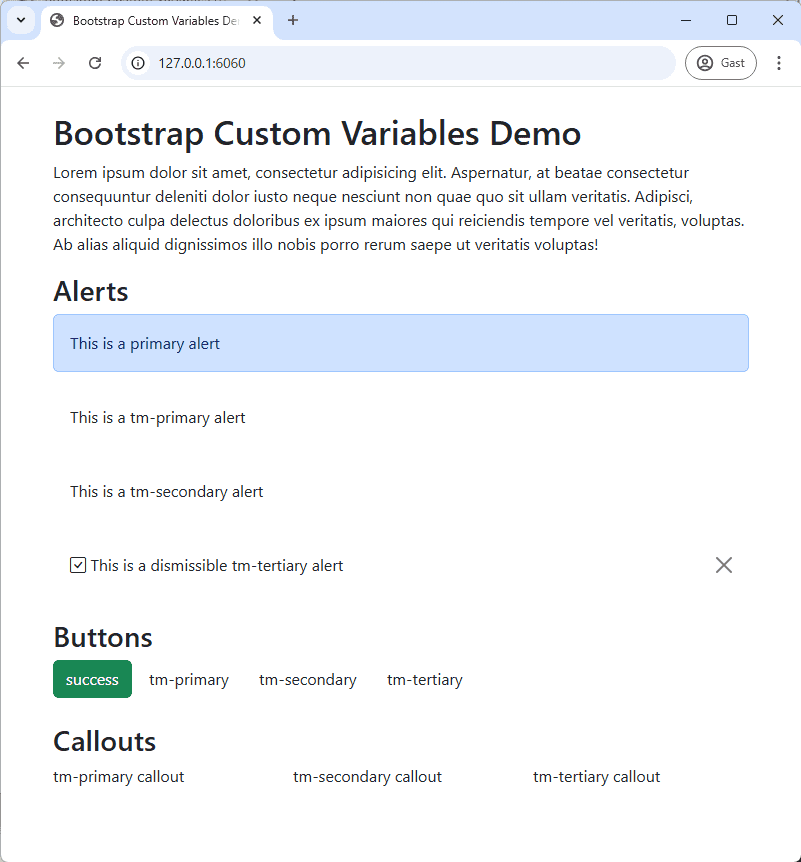Close the browser window
This screenshot has height=862, width=801.
(x=777, y=20)
